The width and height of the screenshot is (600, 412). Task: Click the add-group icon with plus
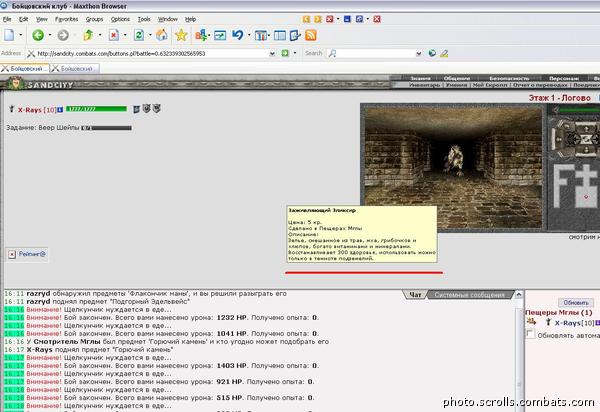[x=201, y=35]
